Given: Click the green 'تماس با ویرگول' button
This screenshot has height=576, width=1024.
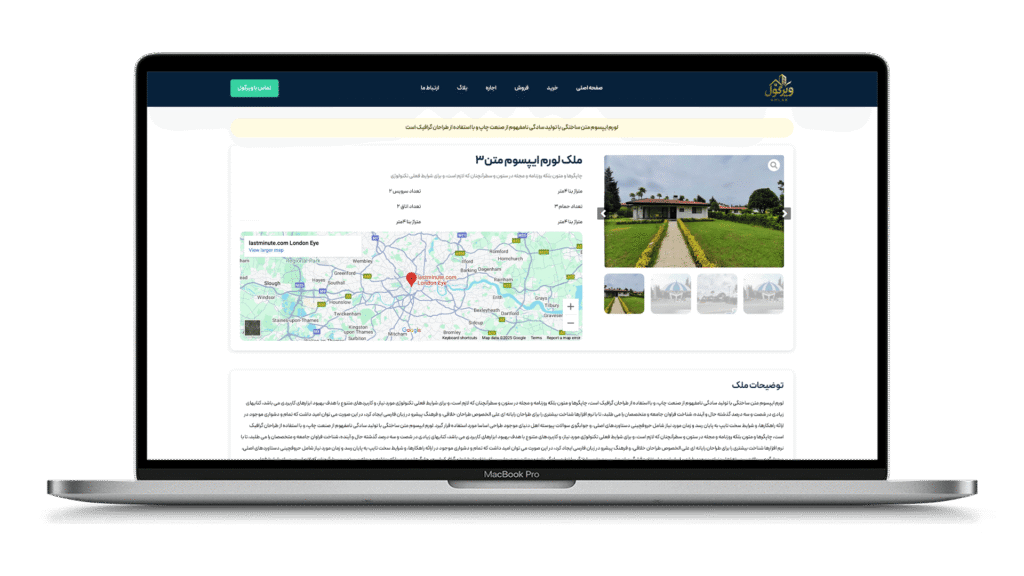Looking at the screenshot, I should tap(254, 88).
